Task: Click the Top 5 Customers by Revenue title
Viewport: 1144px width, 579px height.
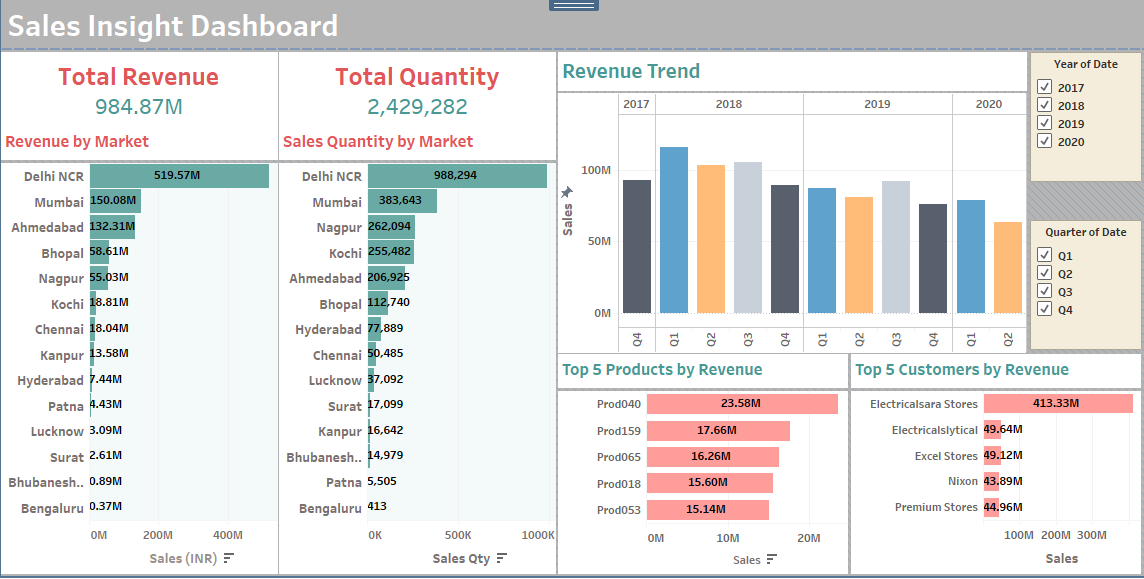Action: (x=962, y=370)
